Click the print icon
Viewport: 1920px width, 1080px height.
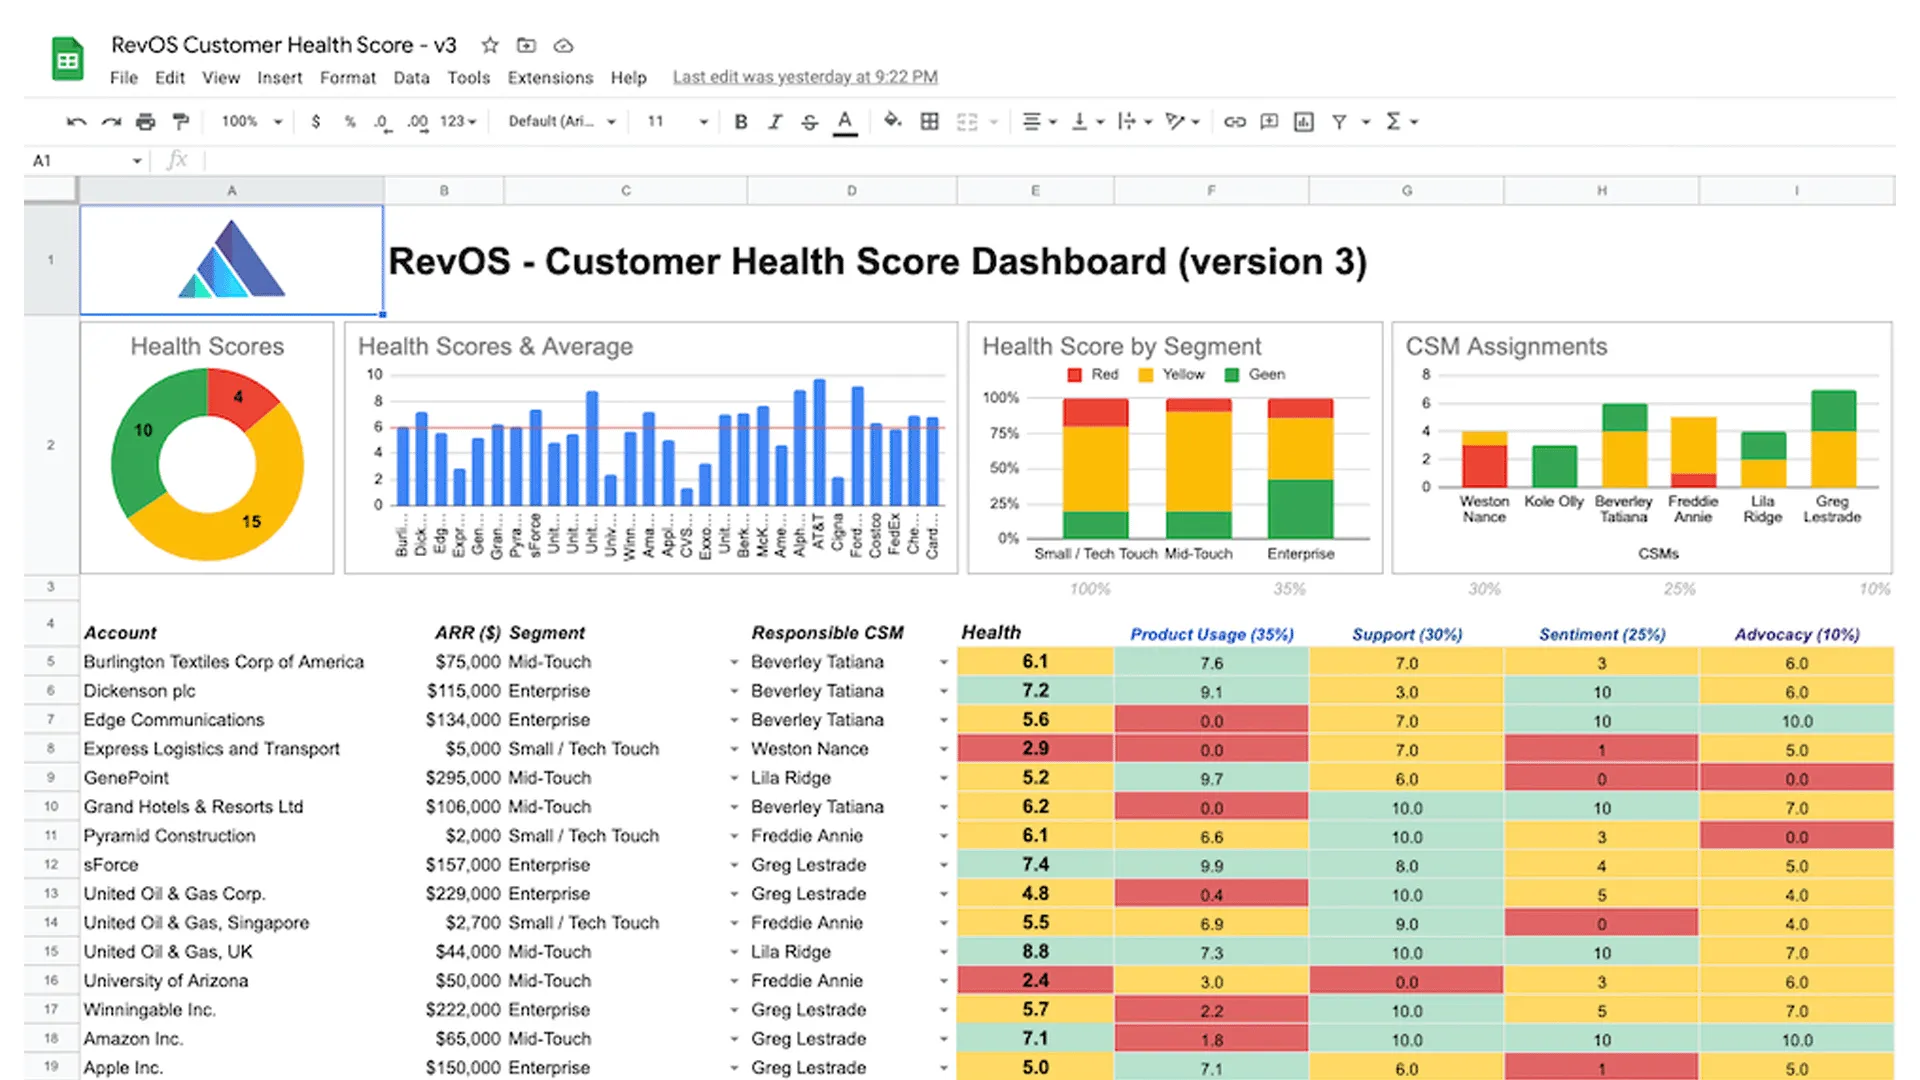point(146,122)
